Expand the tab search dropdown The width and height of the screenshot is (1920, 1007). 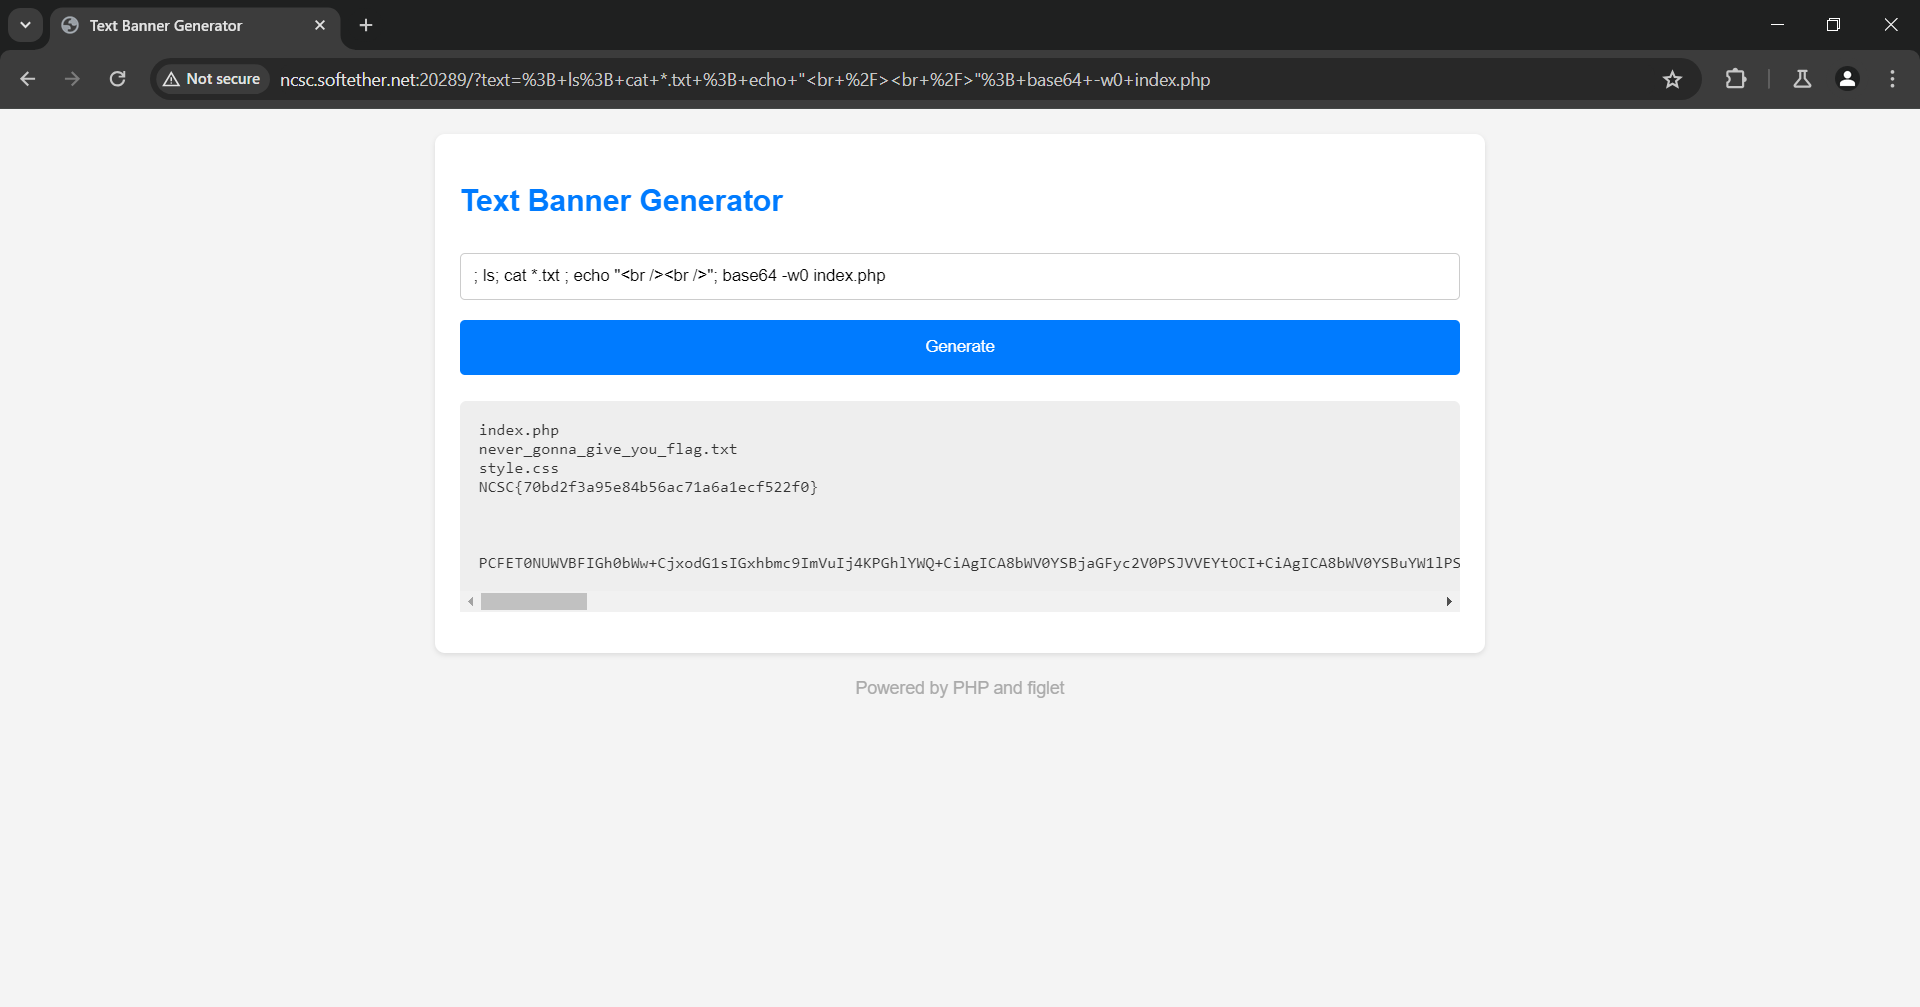25,25
